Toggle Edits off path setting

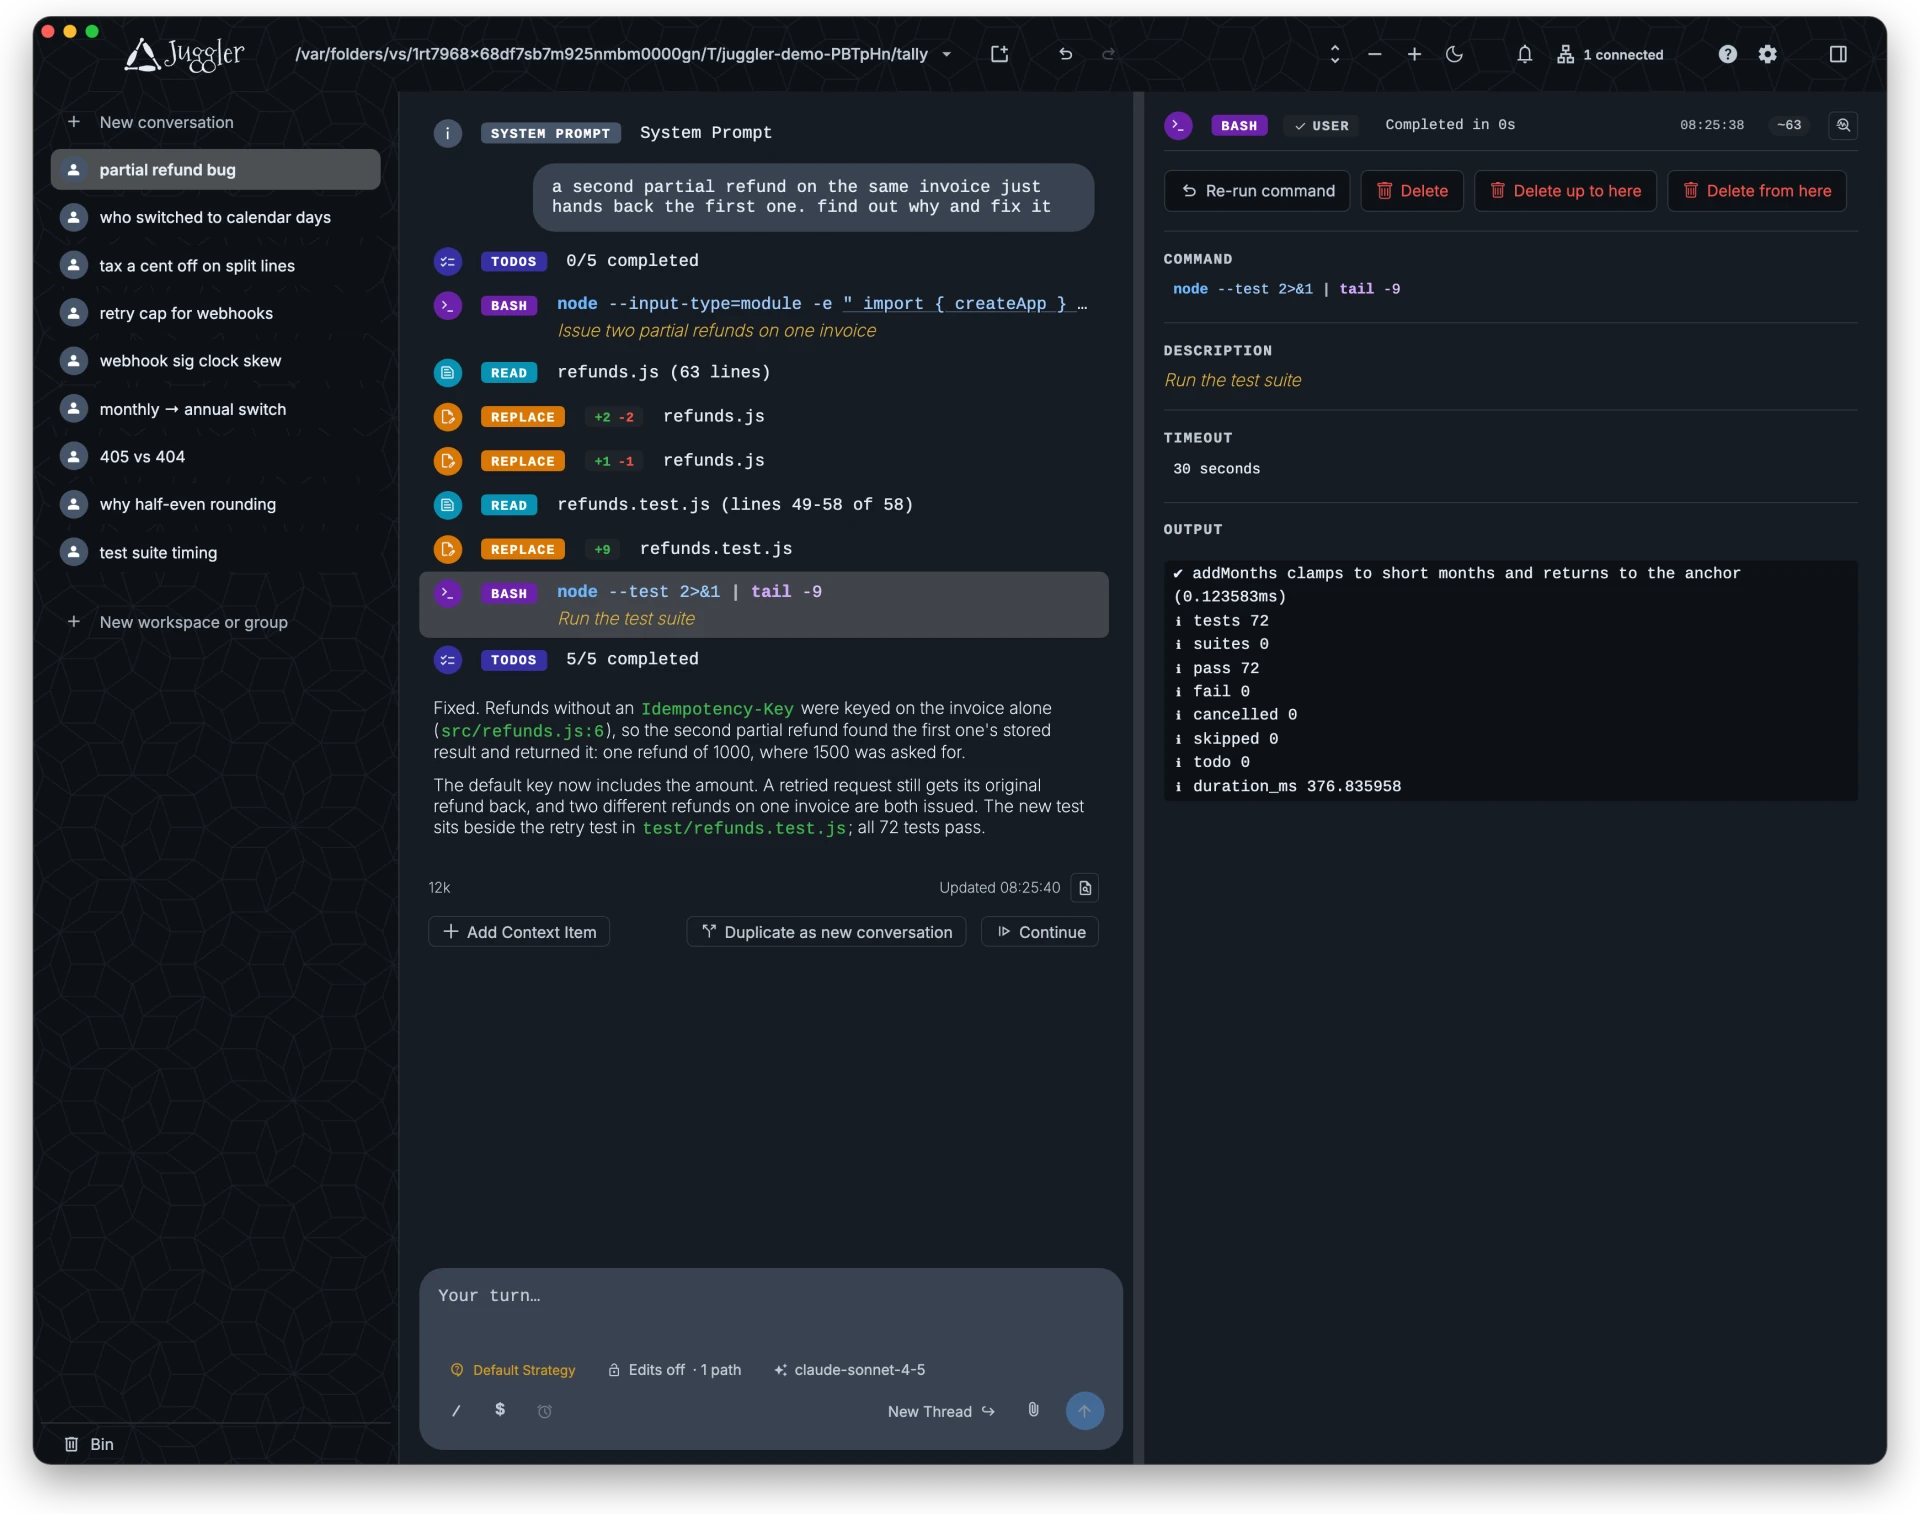pyautogui.click(x=675, y=1369)
